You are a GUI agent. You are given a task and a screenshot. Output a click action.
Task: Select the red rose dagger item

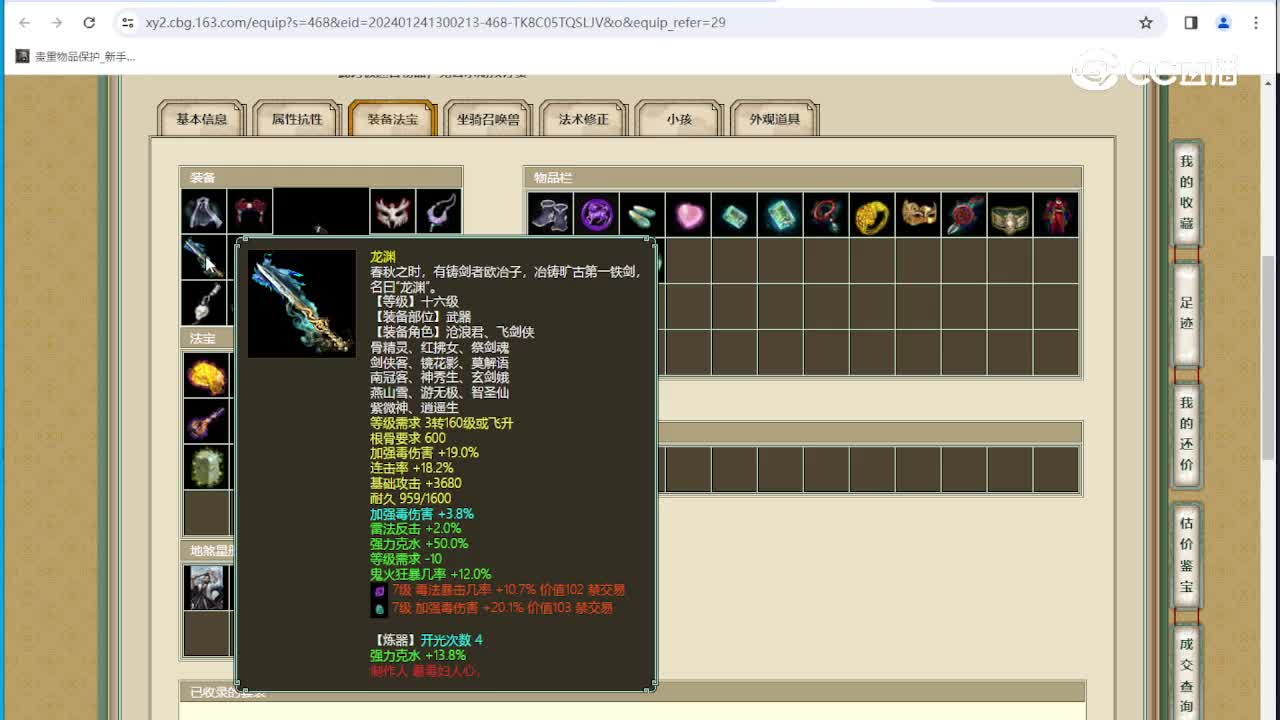point(964,214)
